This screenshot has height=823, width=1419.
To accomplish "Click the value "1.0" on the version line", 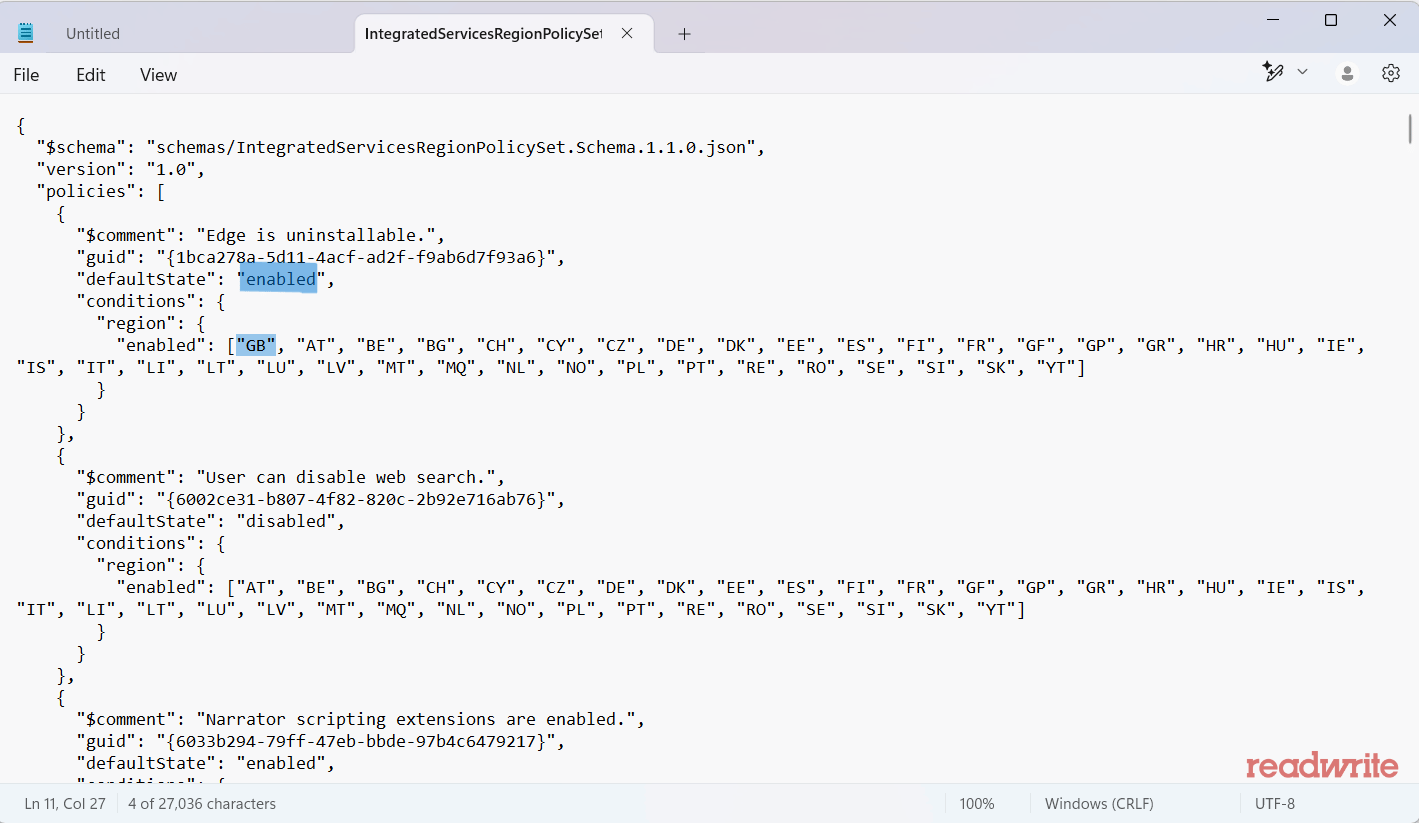I will tap(171, 169).
